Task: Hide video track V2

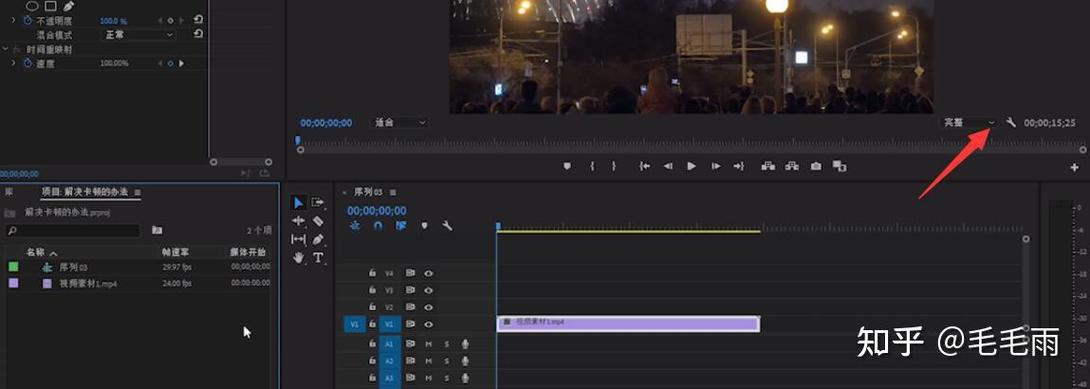Action: pyautogui.click(x=429, y=307)
